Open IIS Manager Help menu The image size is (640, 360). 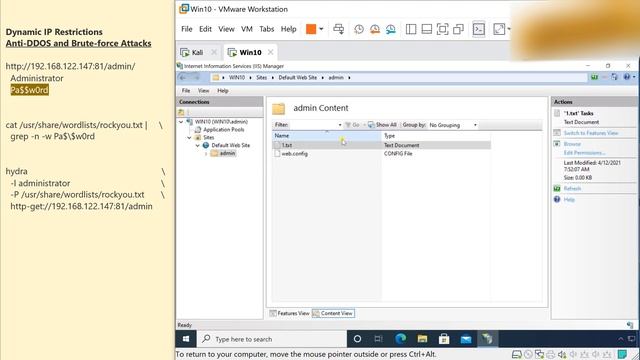coord(222,91)
